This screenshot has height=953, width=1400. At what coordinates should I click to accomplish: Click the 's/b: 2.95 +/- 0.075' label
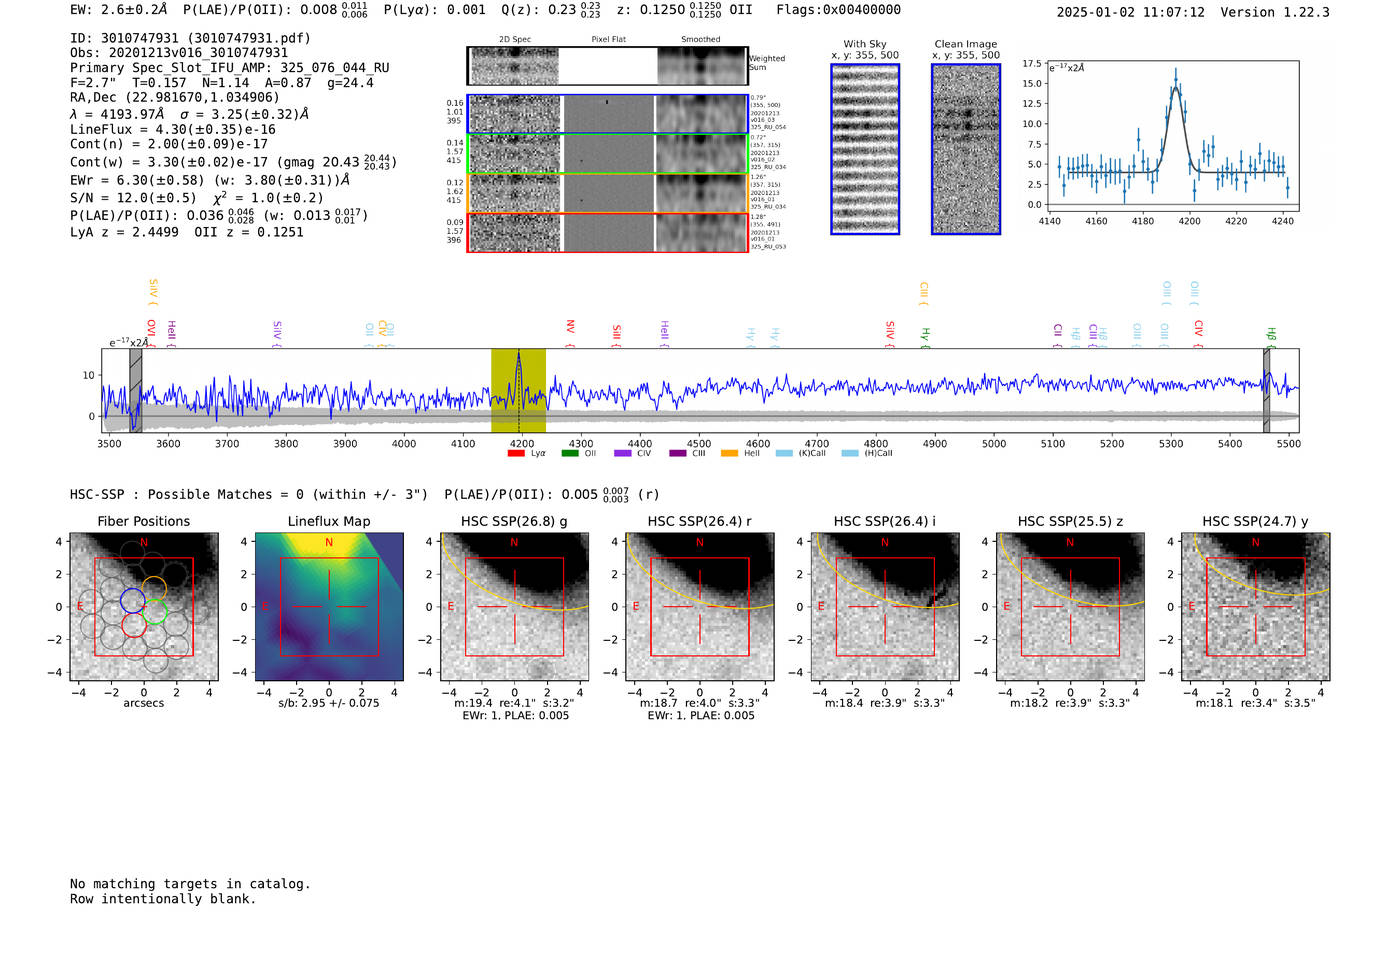click(329, 703)
